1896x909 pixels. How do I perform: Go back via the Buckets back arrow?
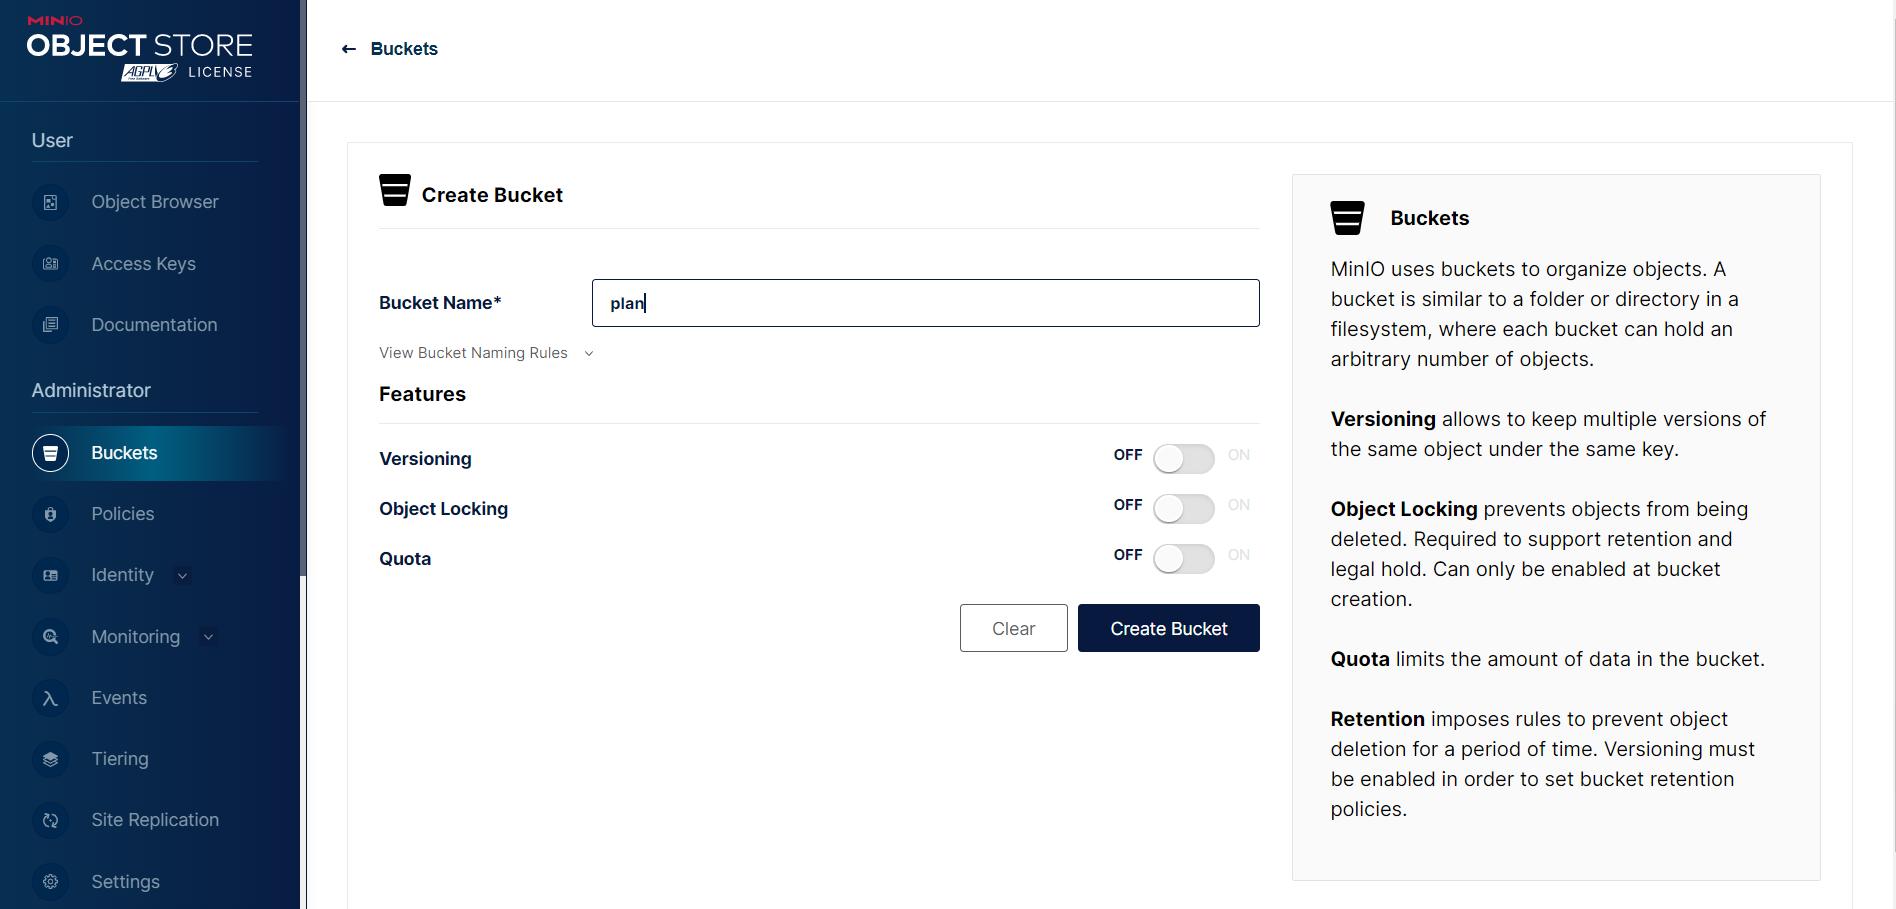tap(349, 49)
